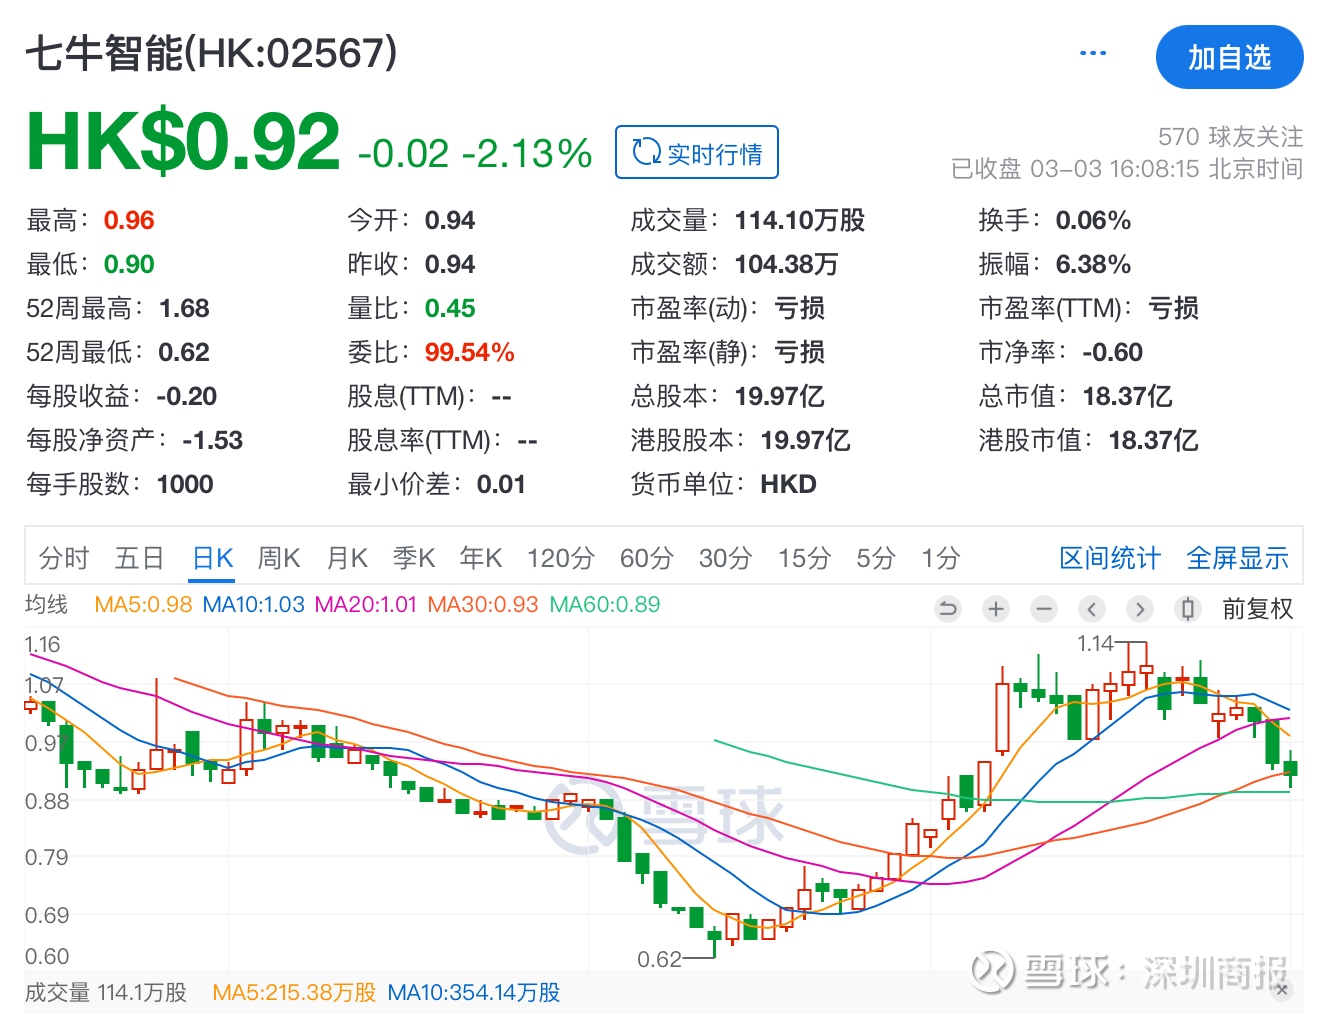This screenshot has height=1013, width=1327.
Task: Switch to 15分 interval tab
Action: click(x=804, y=558)
